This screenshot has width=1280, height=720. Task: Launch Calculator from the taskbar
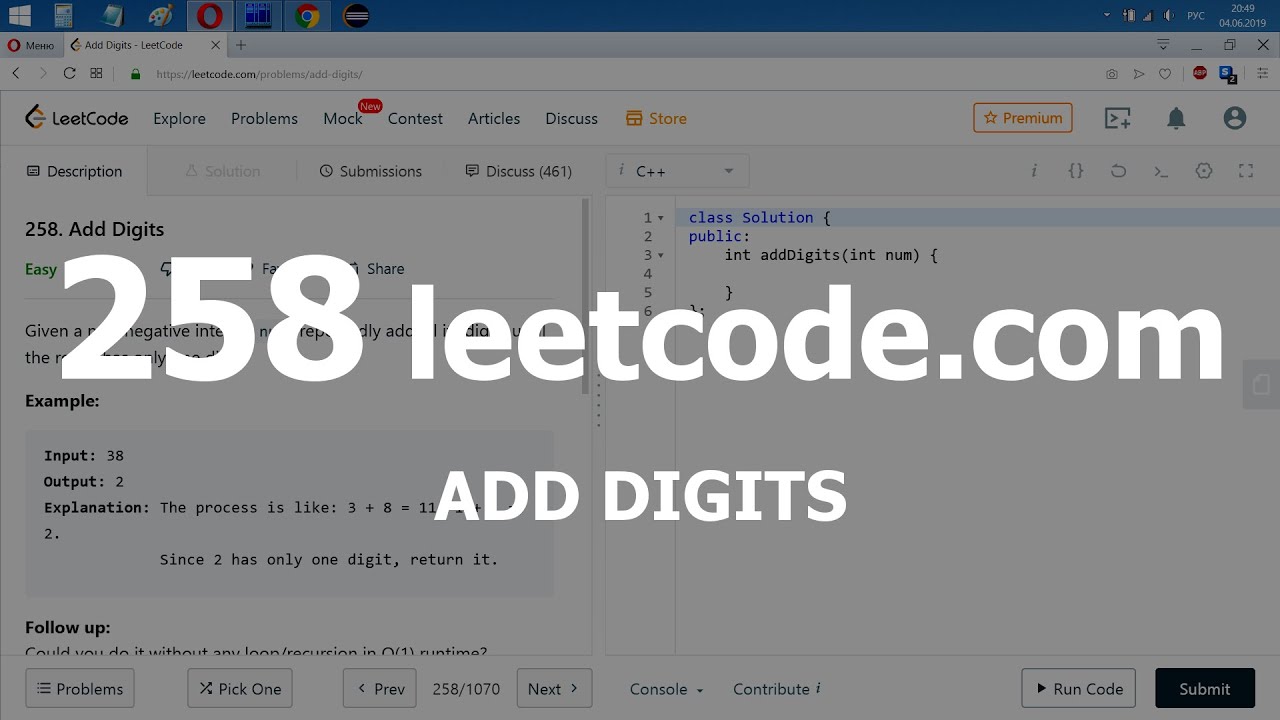click(63, 15)
